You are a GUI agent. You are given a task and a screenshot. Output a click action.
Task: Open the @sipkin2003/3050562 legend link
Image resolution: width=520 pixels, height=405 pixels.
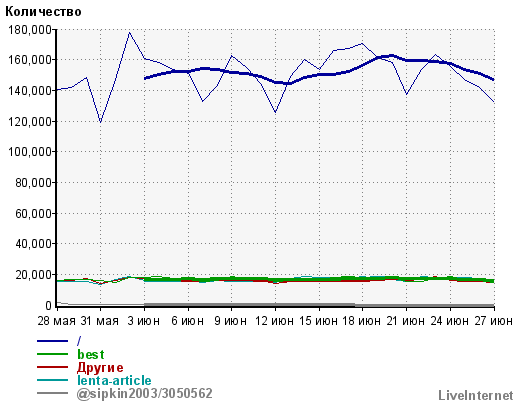tap(144, 393)
